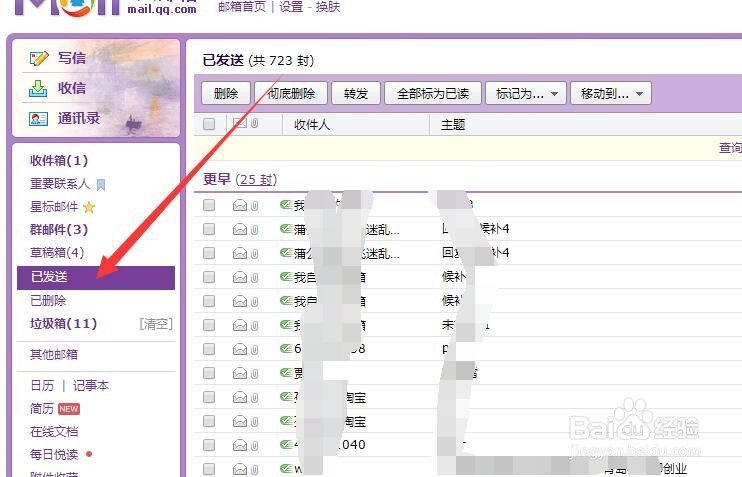The height and width of the screenshot is (477, 742).
Task: Click 收信 to fetch mail
Action: 72,88
